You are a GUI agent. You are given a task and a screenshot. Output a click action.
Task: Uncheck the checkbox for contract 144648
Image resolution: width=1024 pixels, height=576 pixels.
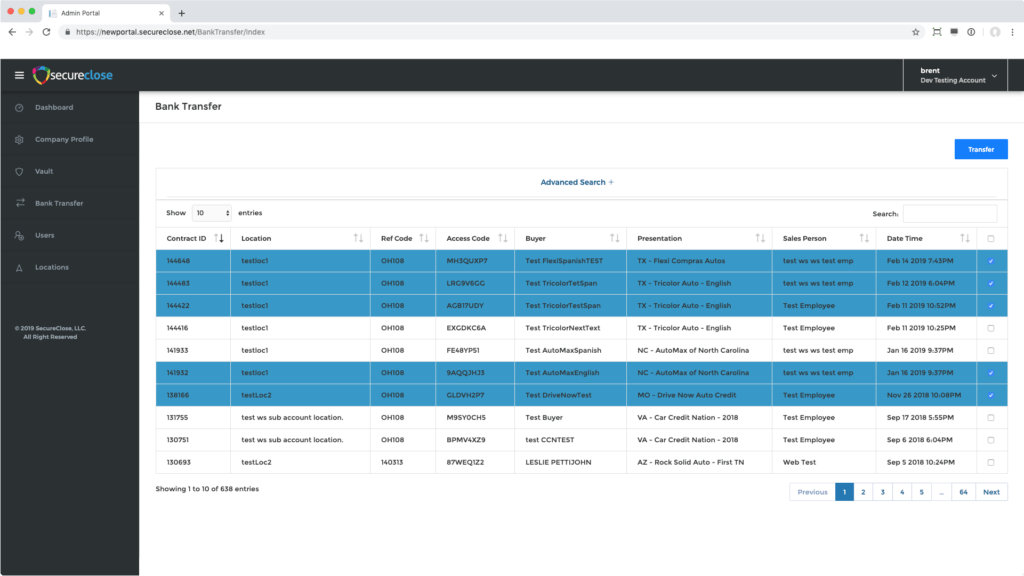(990, 261)
